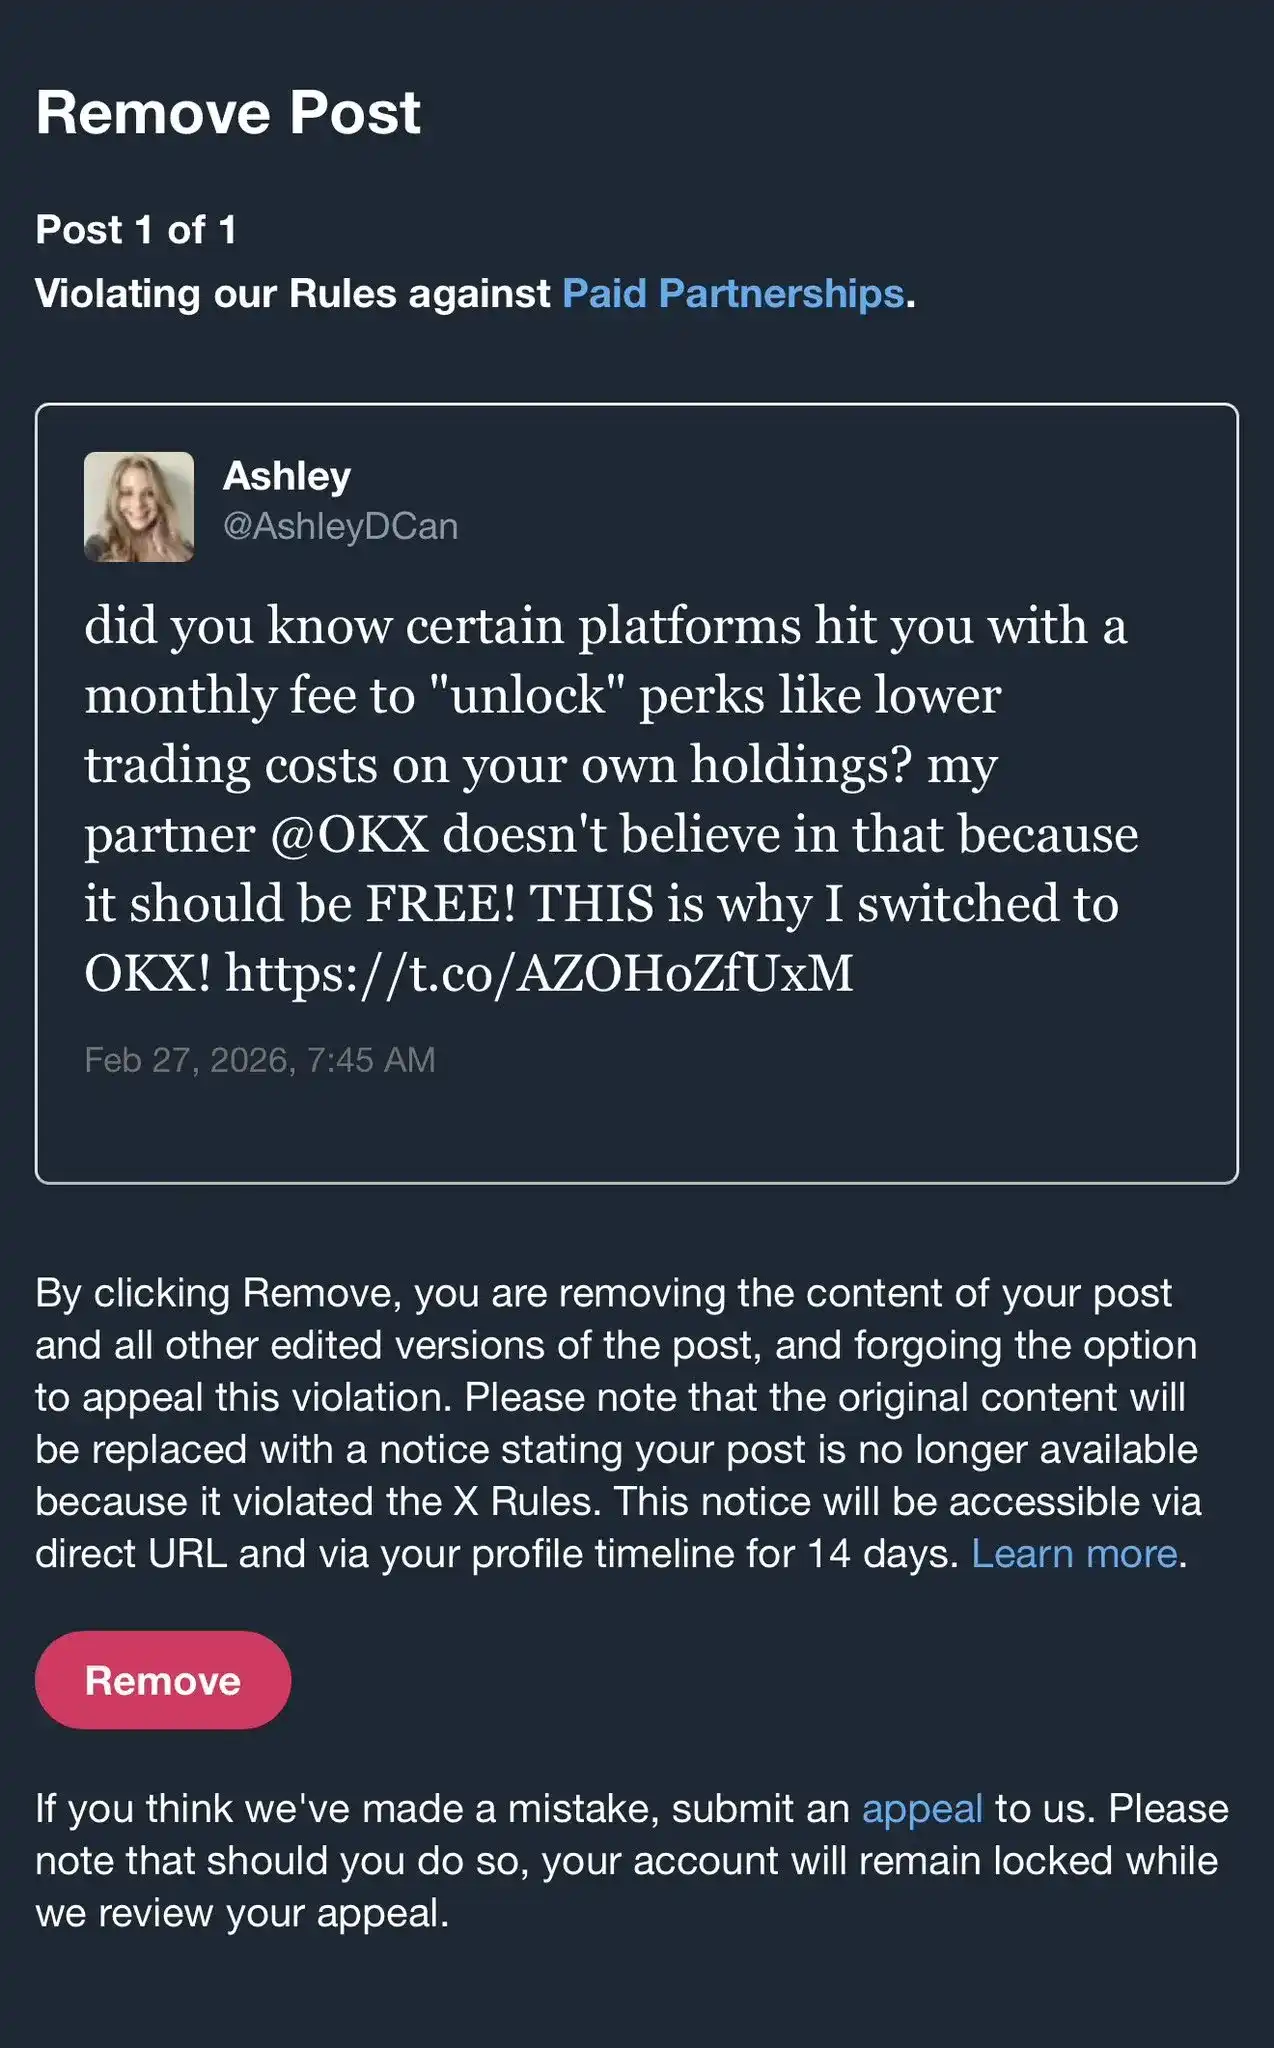Click the "14 days" text

(882, 1554)
